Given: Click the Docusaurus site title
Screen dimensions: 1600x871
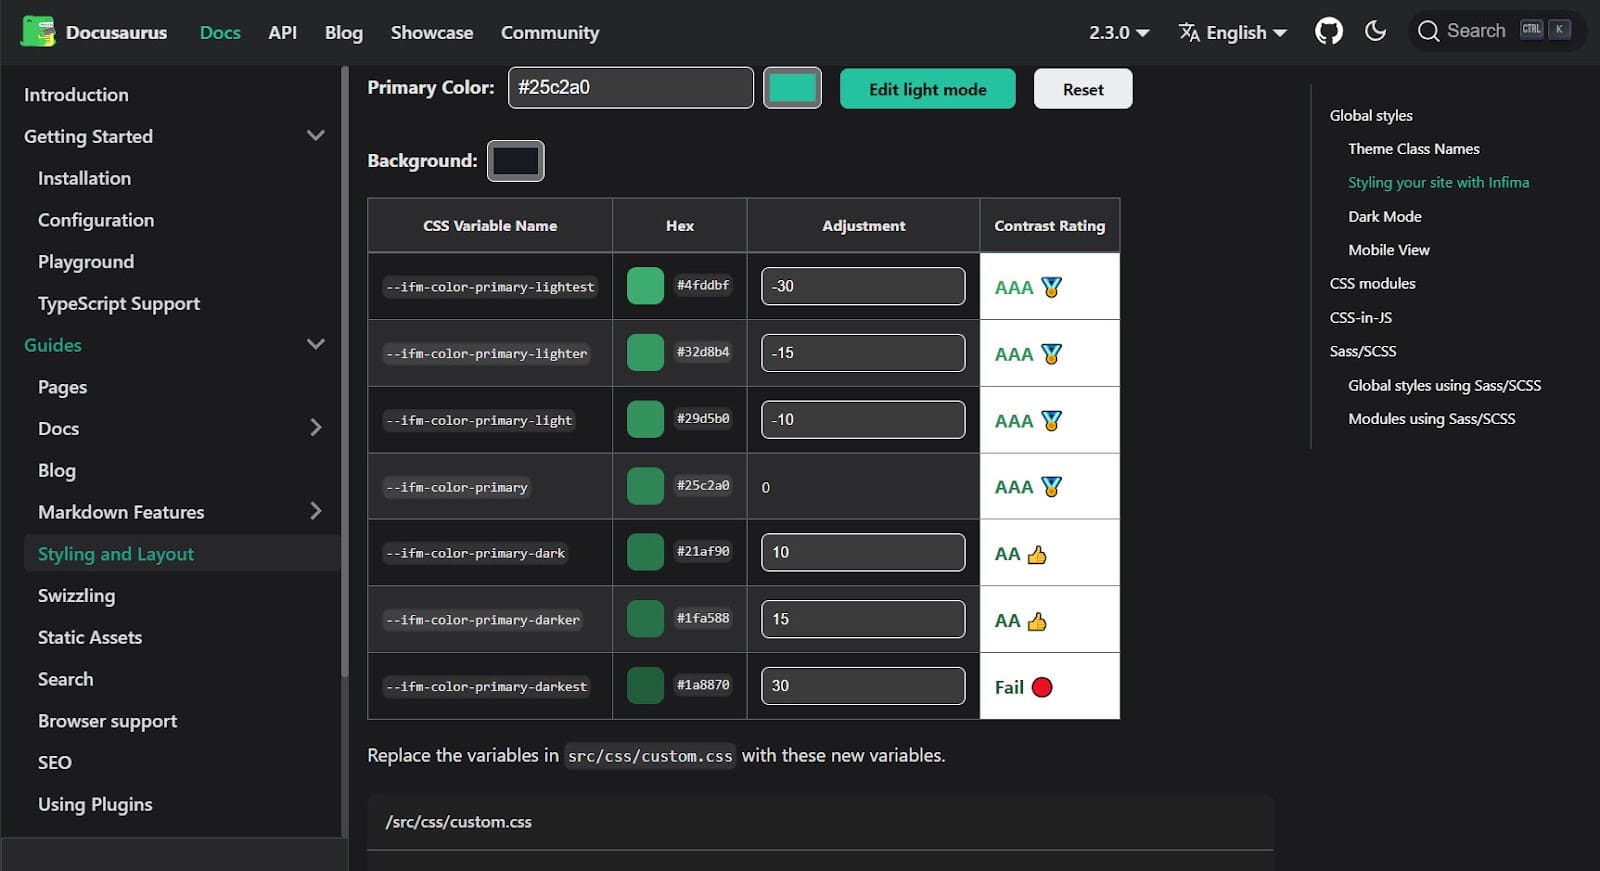Looking at the screenshot, I should click(116, 32).
